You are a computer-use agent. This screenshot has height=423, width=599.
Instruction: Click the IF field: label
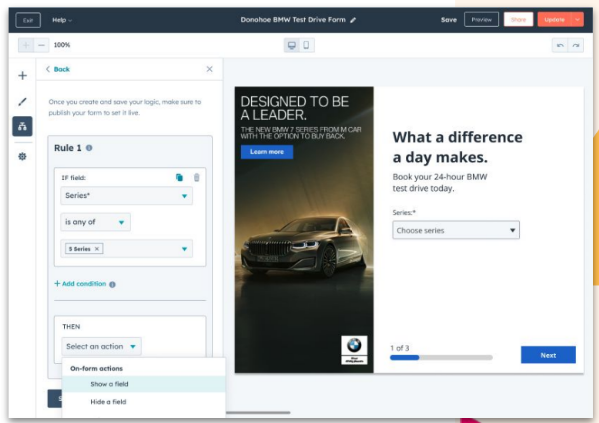tap(73, 178)
